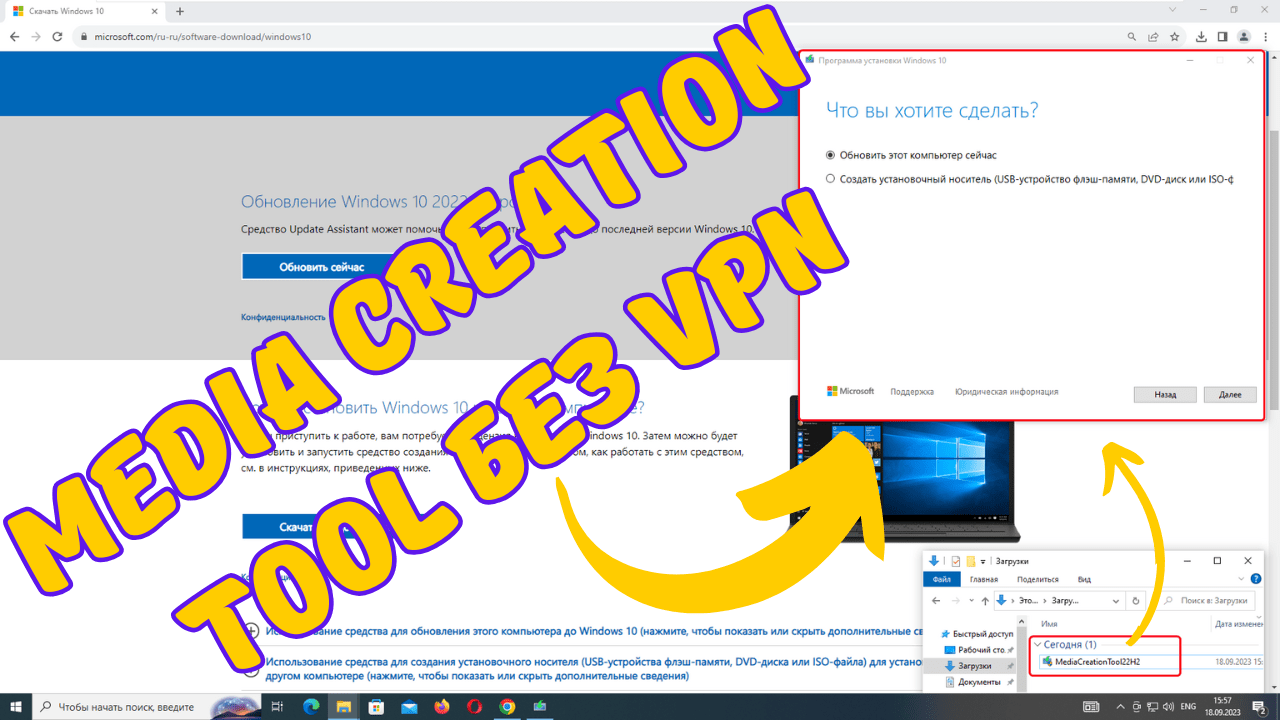
Task: Bookmark this page with the star
Action: pos(1175,36)
